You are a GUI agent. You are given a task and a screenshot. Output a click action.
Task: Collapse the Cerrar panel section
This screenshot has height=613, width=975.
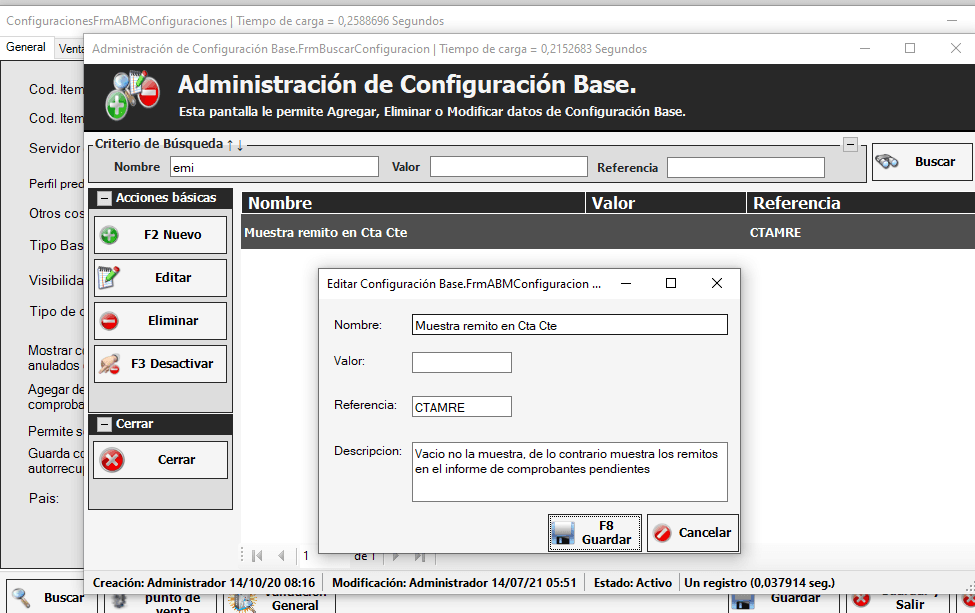click(104, 424)
